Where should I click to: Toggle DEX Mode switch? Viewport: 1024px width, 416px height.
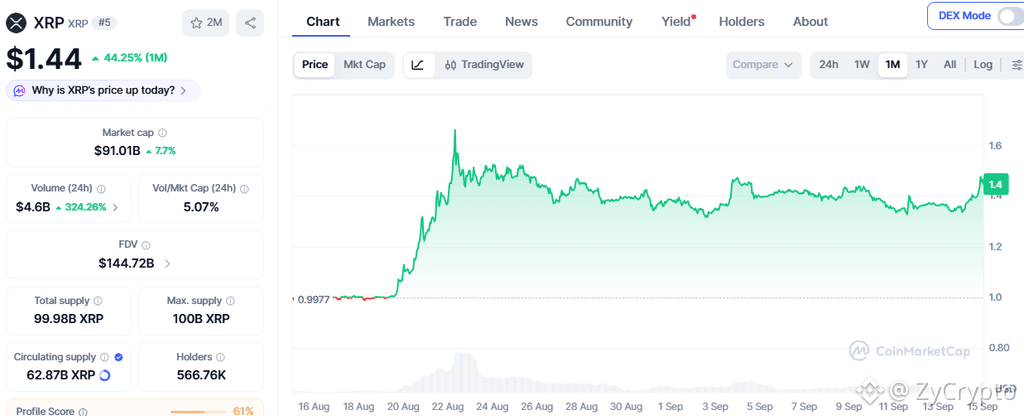coord(1008,16)
